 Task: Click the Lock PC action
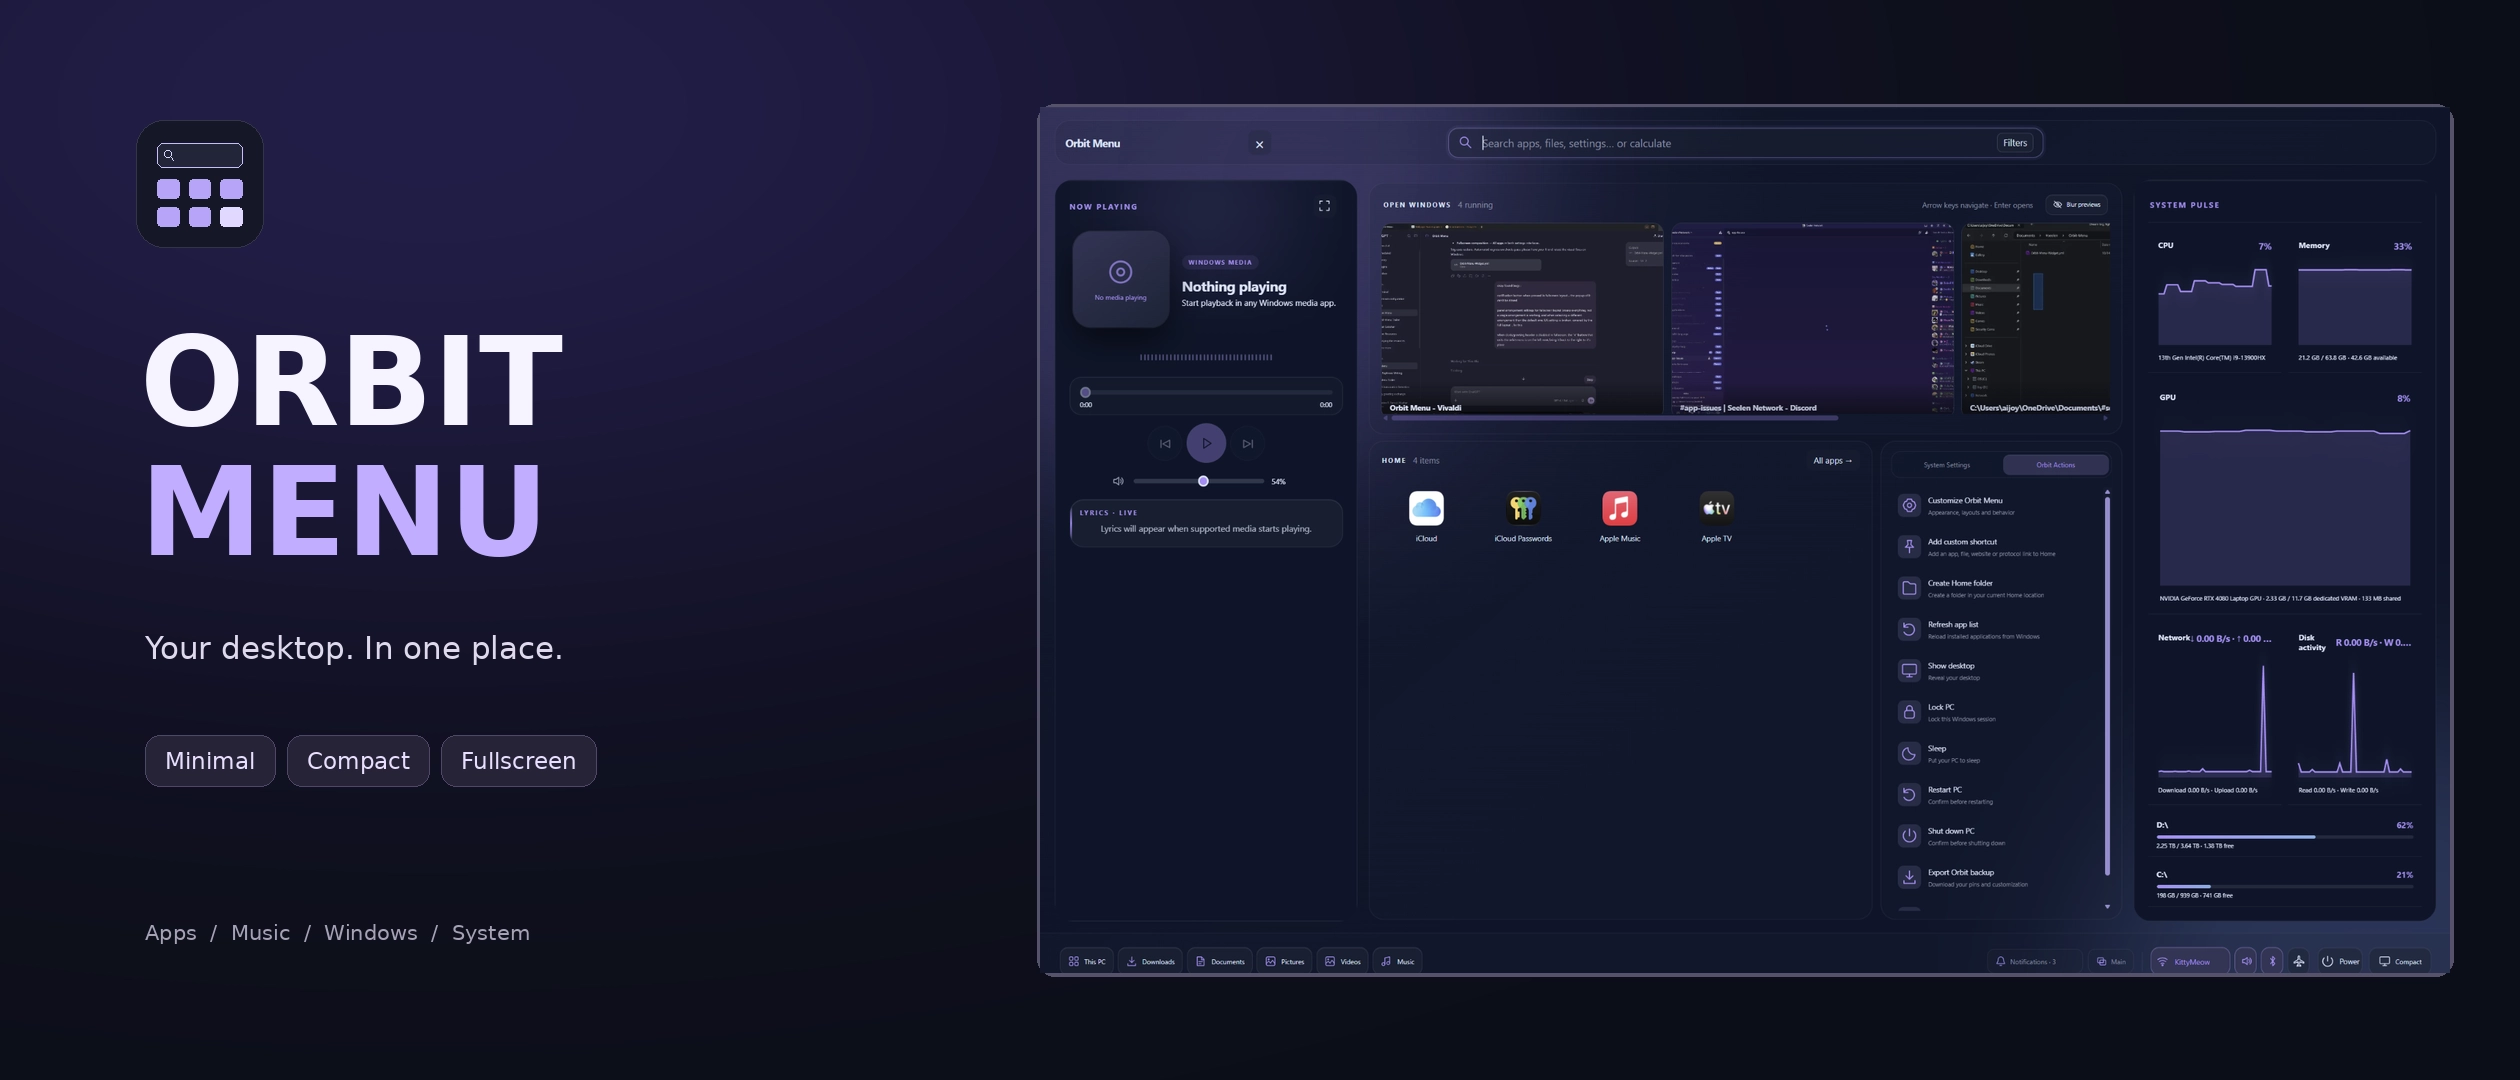tap(1996, 712)
